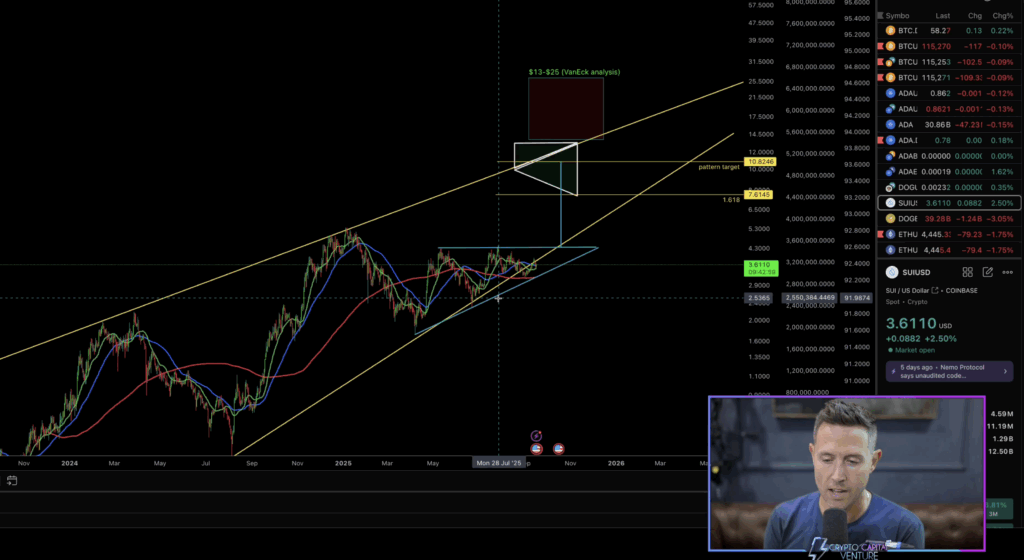This screenshot has height=560, width=1024.
Task: Open the note edit icon beside SUIUSD
Action: tap(988, 272)
